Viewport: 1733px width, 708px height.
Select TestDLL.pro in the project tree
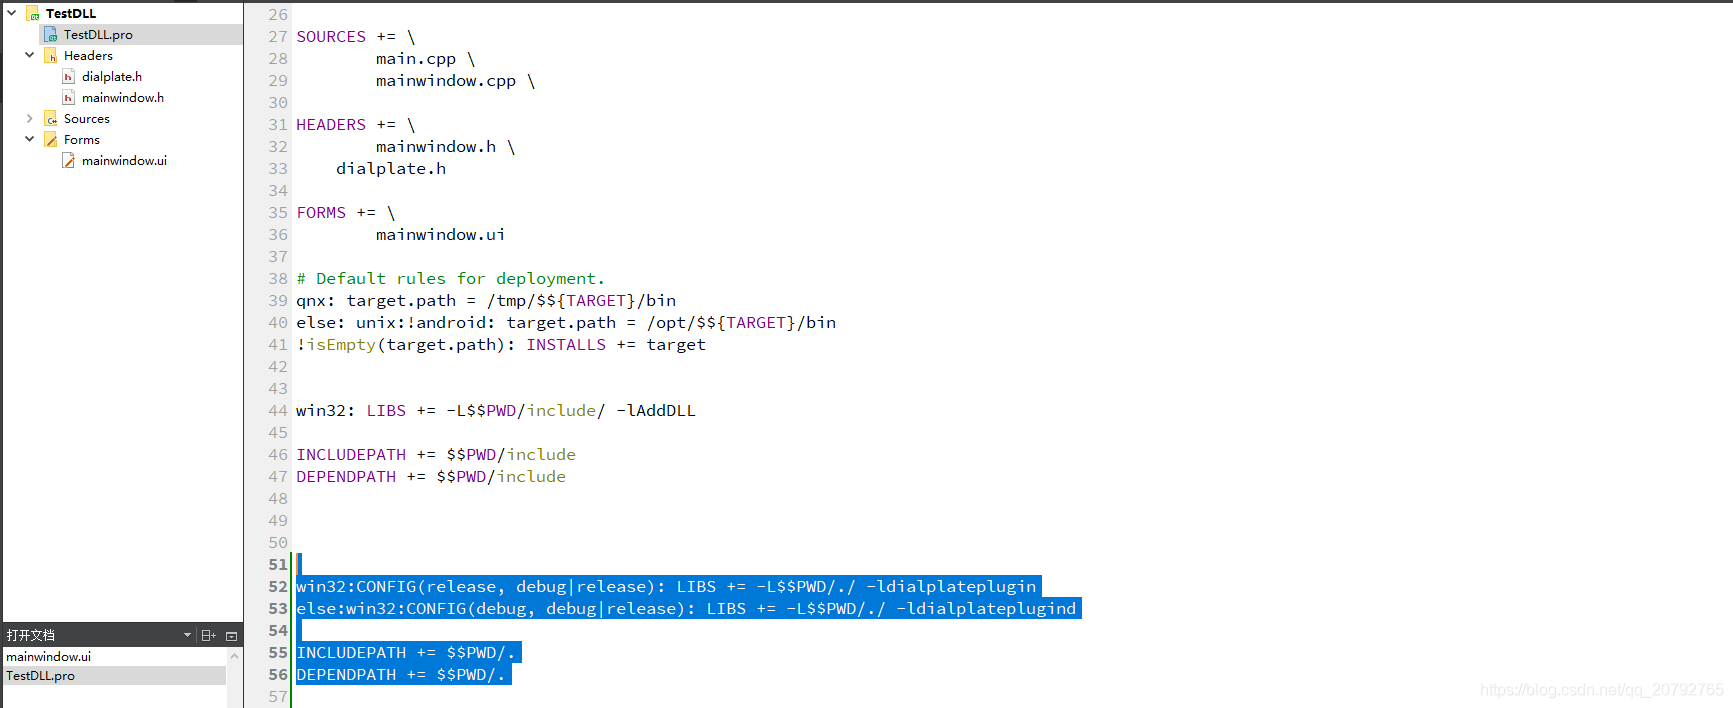click(98, 34)
